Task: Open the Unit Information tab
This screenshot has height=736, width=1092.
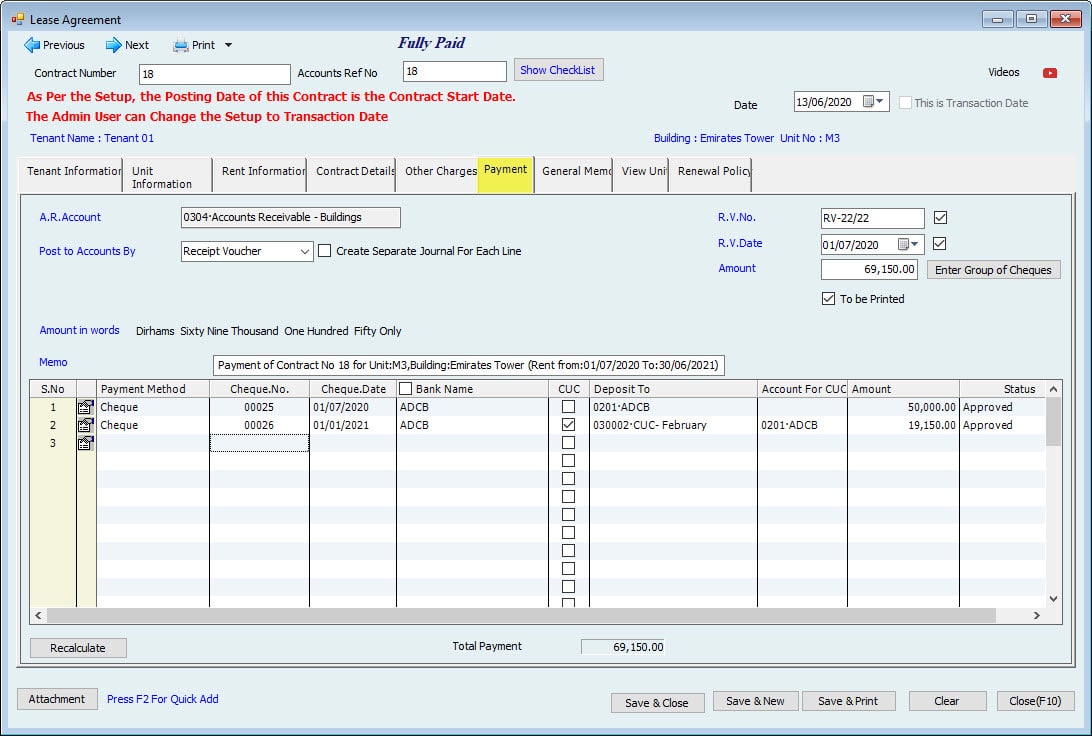Action: click(x=167, y=177)
